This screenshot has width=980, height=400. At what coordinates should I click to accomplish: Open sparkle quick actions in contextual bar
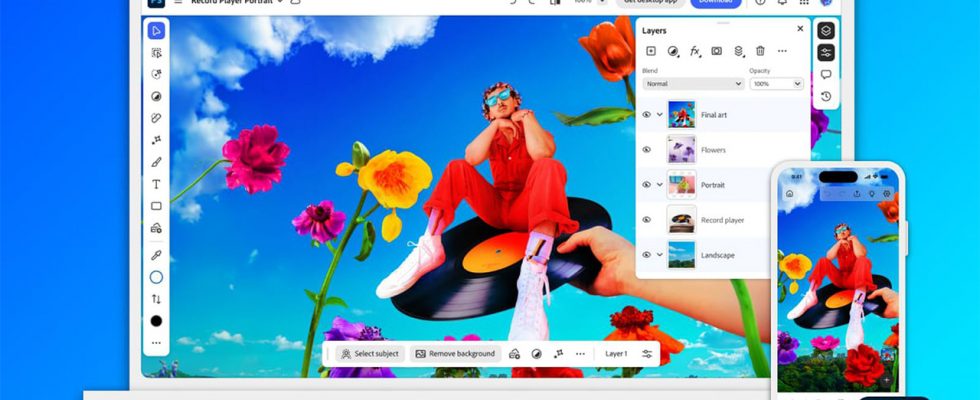pos(558,354)
